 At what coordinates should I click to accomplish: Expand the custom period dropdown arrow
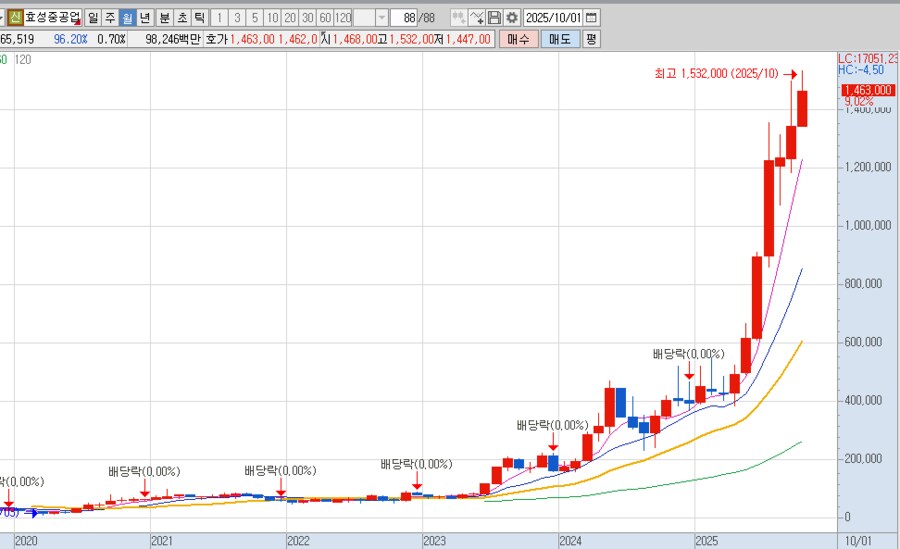(x=381, y=18)
